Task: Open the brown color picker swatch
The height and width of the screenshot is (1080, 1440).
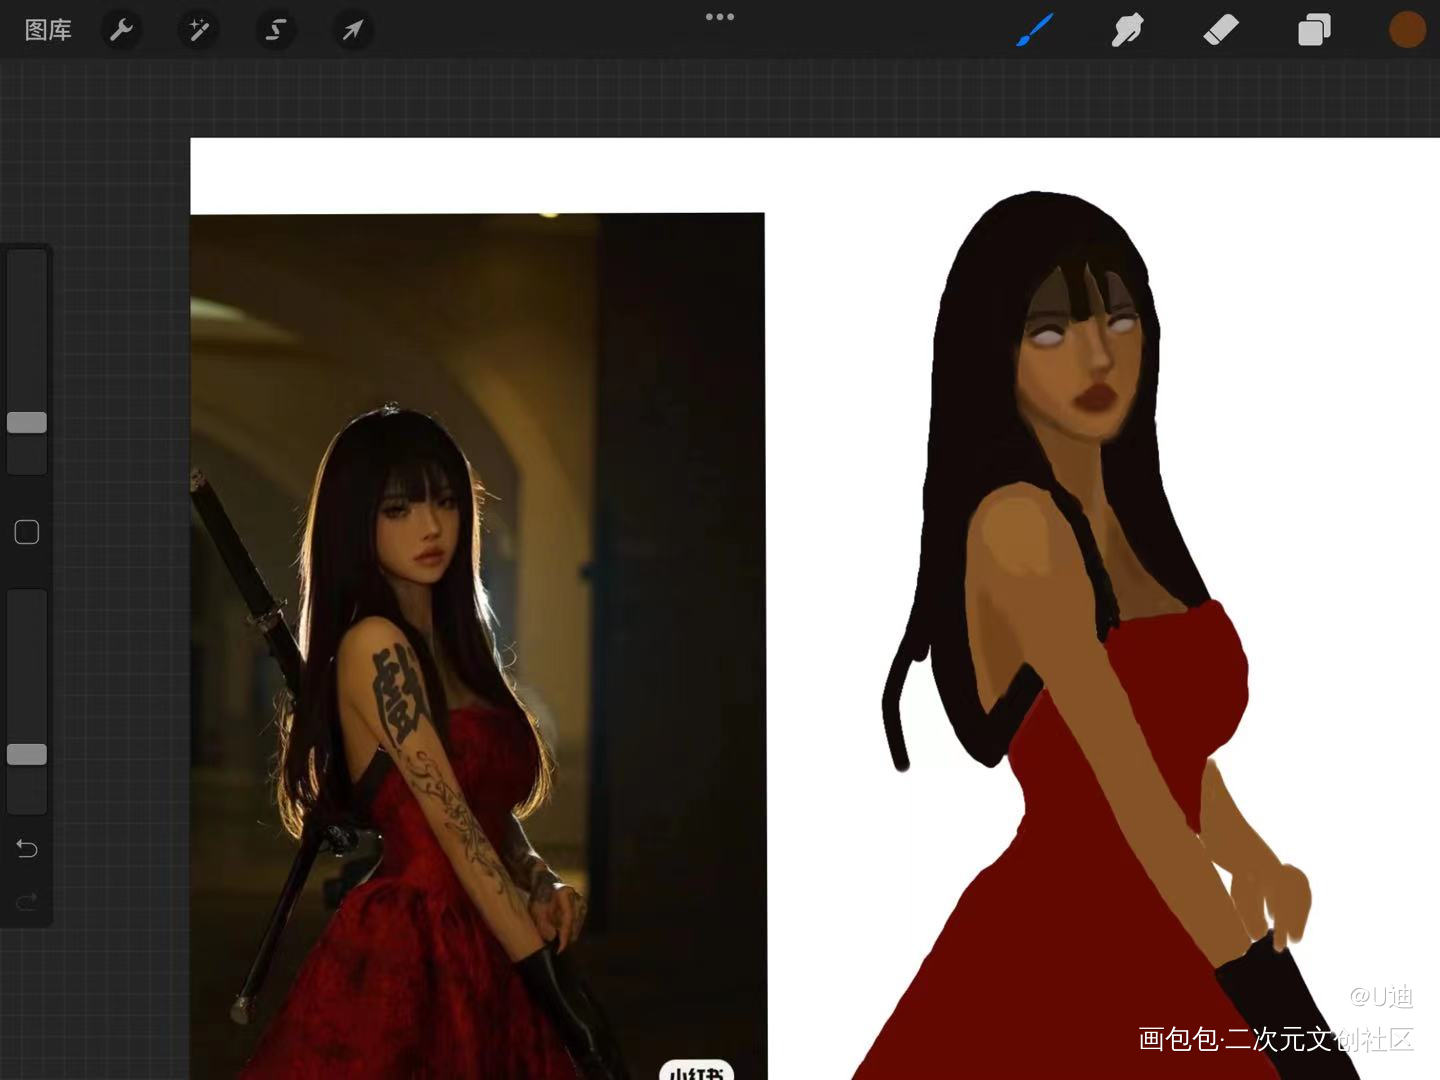Action: (x=1407, y=30)
